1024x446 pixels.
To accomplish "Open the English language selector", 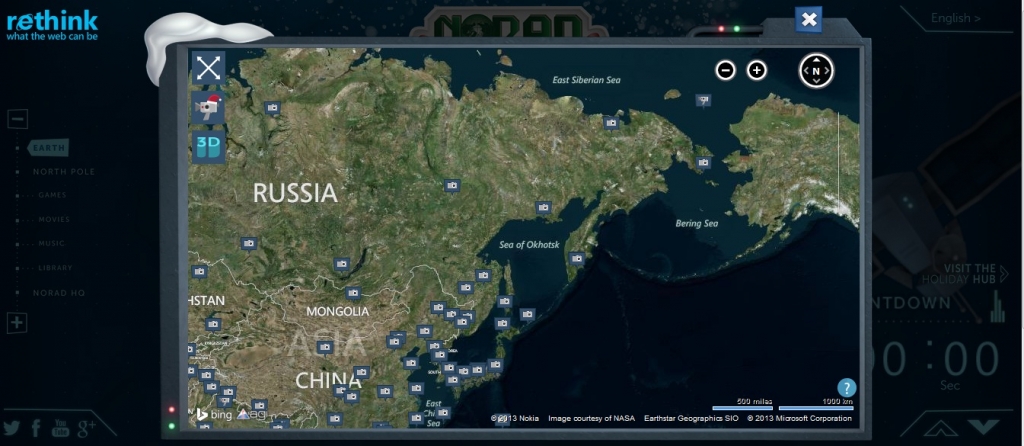I will point(955,18).
